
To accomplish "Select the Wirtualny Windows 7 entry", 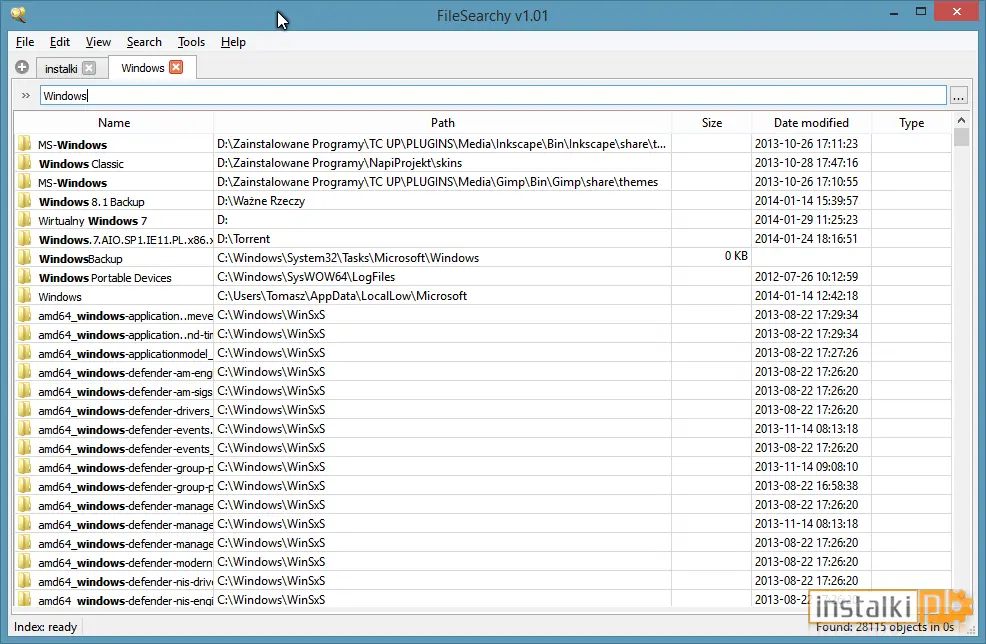I will pyautogui.click(x=92, y=221).
